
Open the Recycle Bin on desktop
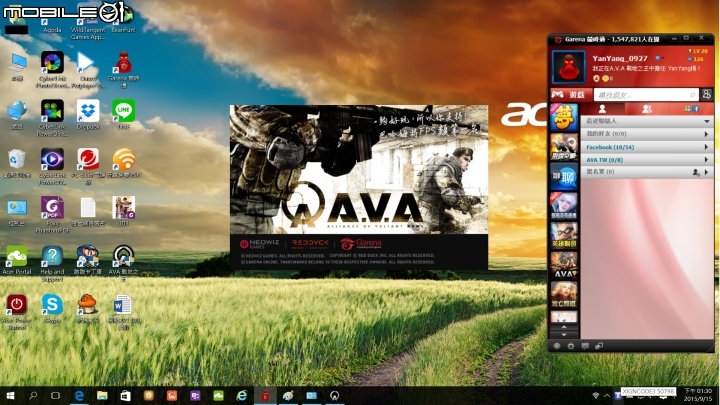[x=17, y=163]
